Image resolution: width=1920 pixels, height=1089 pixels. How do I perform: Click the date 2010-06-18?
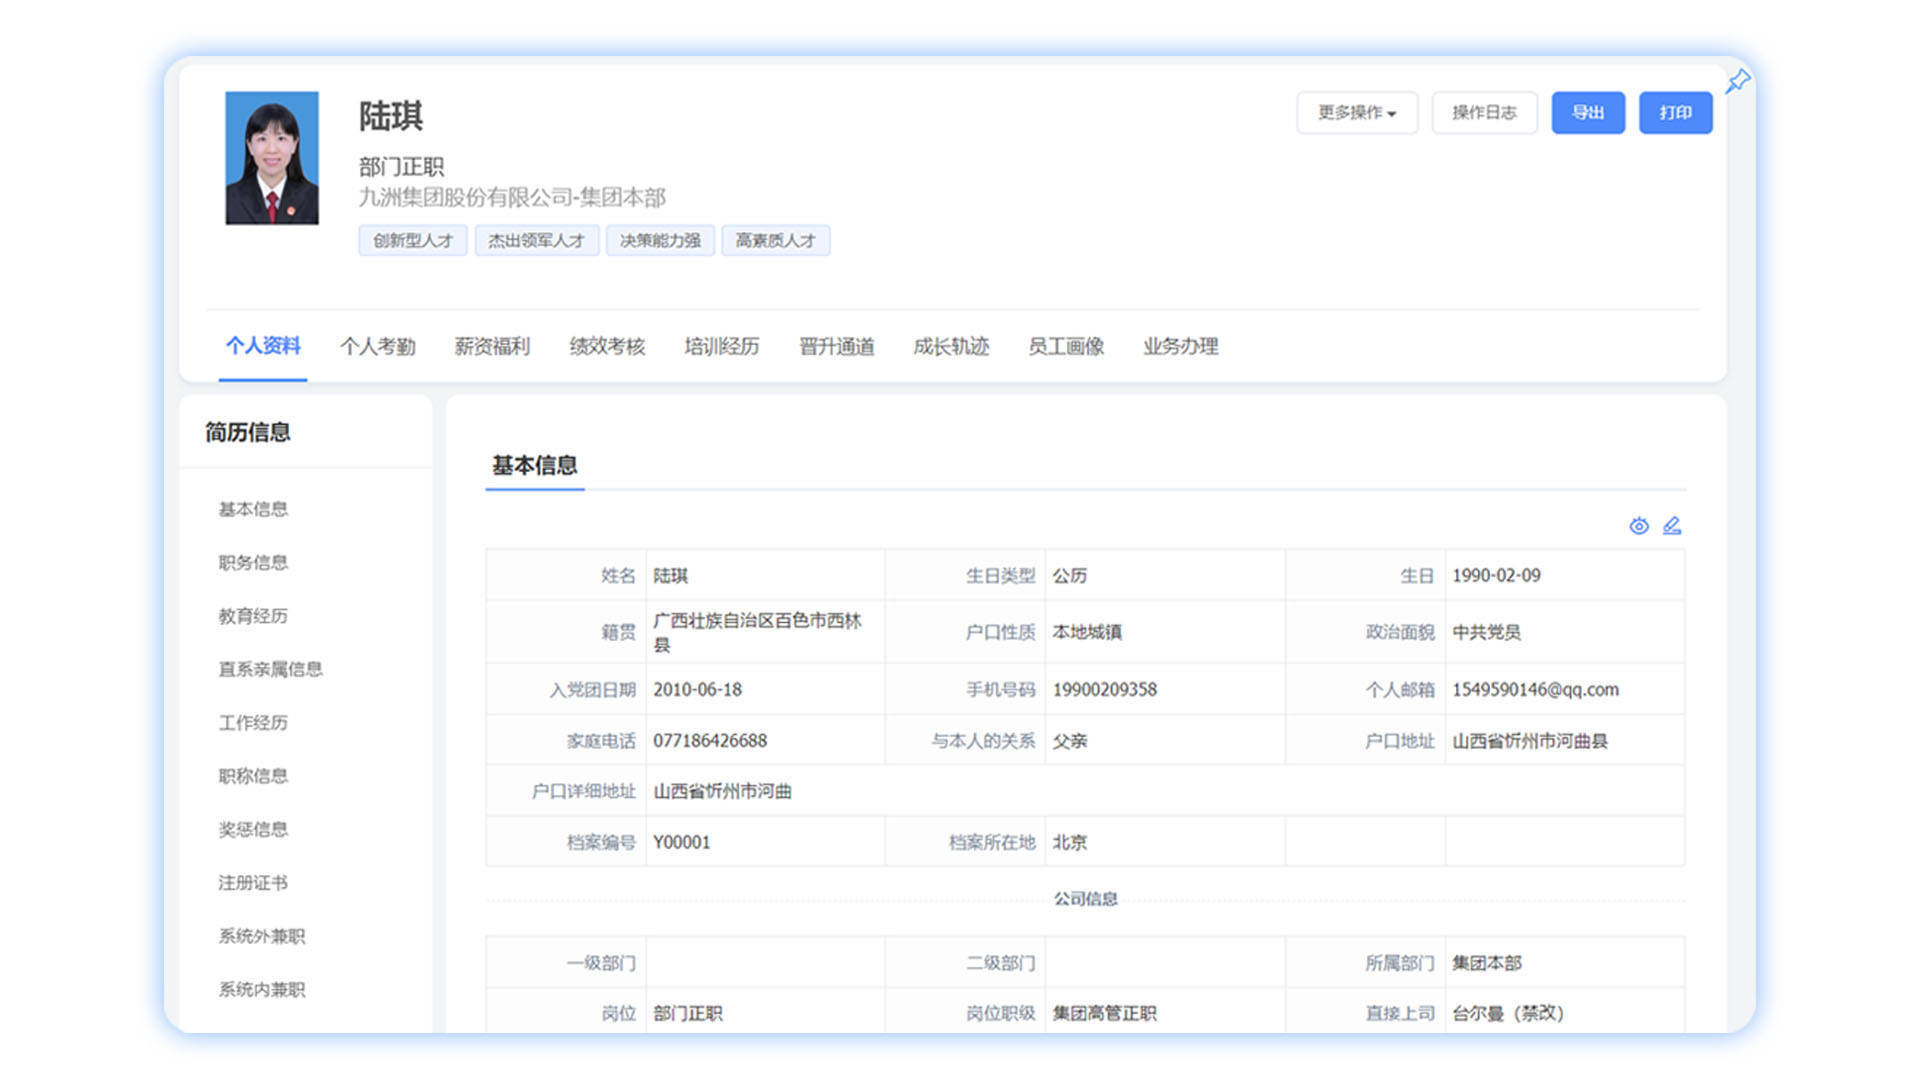click(x=697, y=690)
